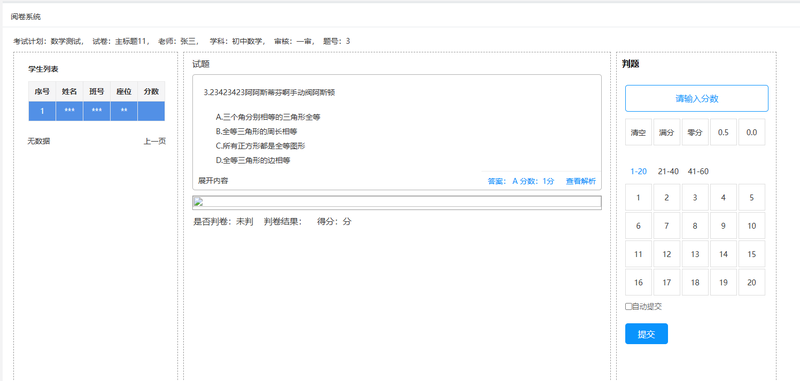The height and width of the screenshot is (381, 800).
Task: Click the 分数 column header
Action: click(x=151, y=91)
